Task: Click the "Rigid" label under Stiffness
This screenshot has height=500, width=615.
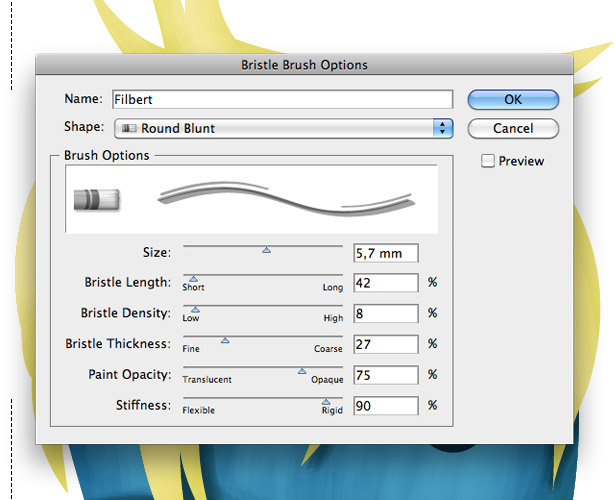Action: [332, 410]
